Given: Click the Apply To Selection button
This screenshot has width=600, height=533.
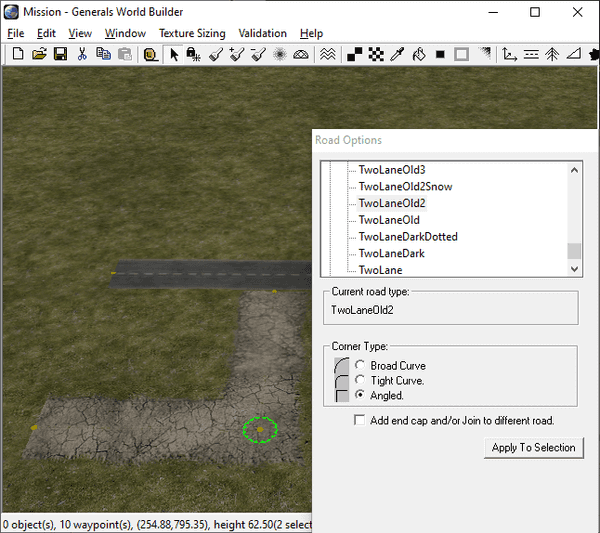Looking at the screenshot, I should pos(533,448).
